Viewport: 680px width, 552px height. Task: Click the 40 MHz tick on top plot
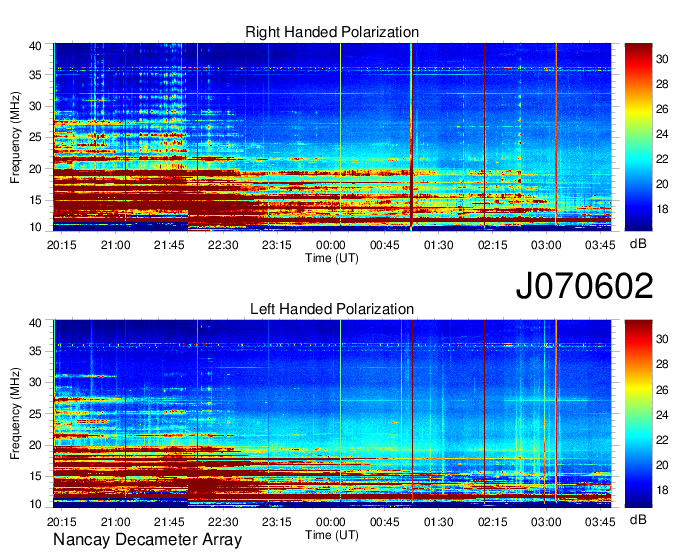(x=35, y=46)
